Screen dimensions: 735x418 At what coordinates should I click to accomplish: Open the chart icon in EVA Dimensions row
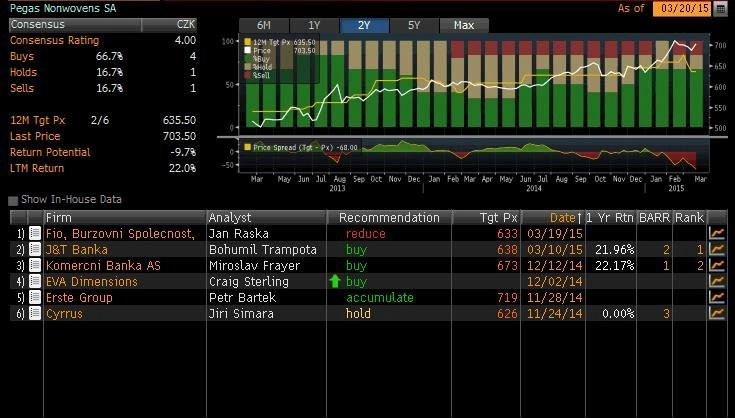[717, 281]
